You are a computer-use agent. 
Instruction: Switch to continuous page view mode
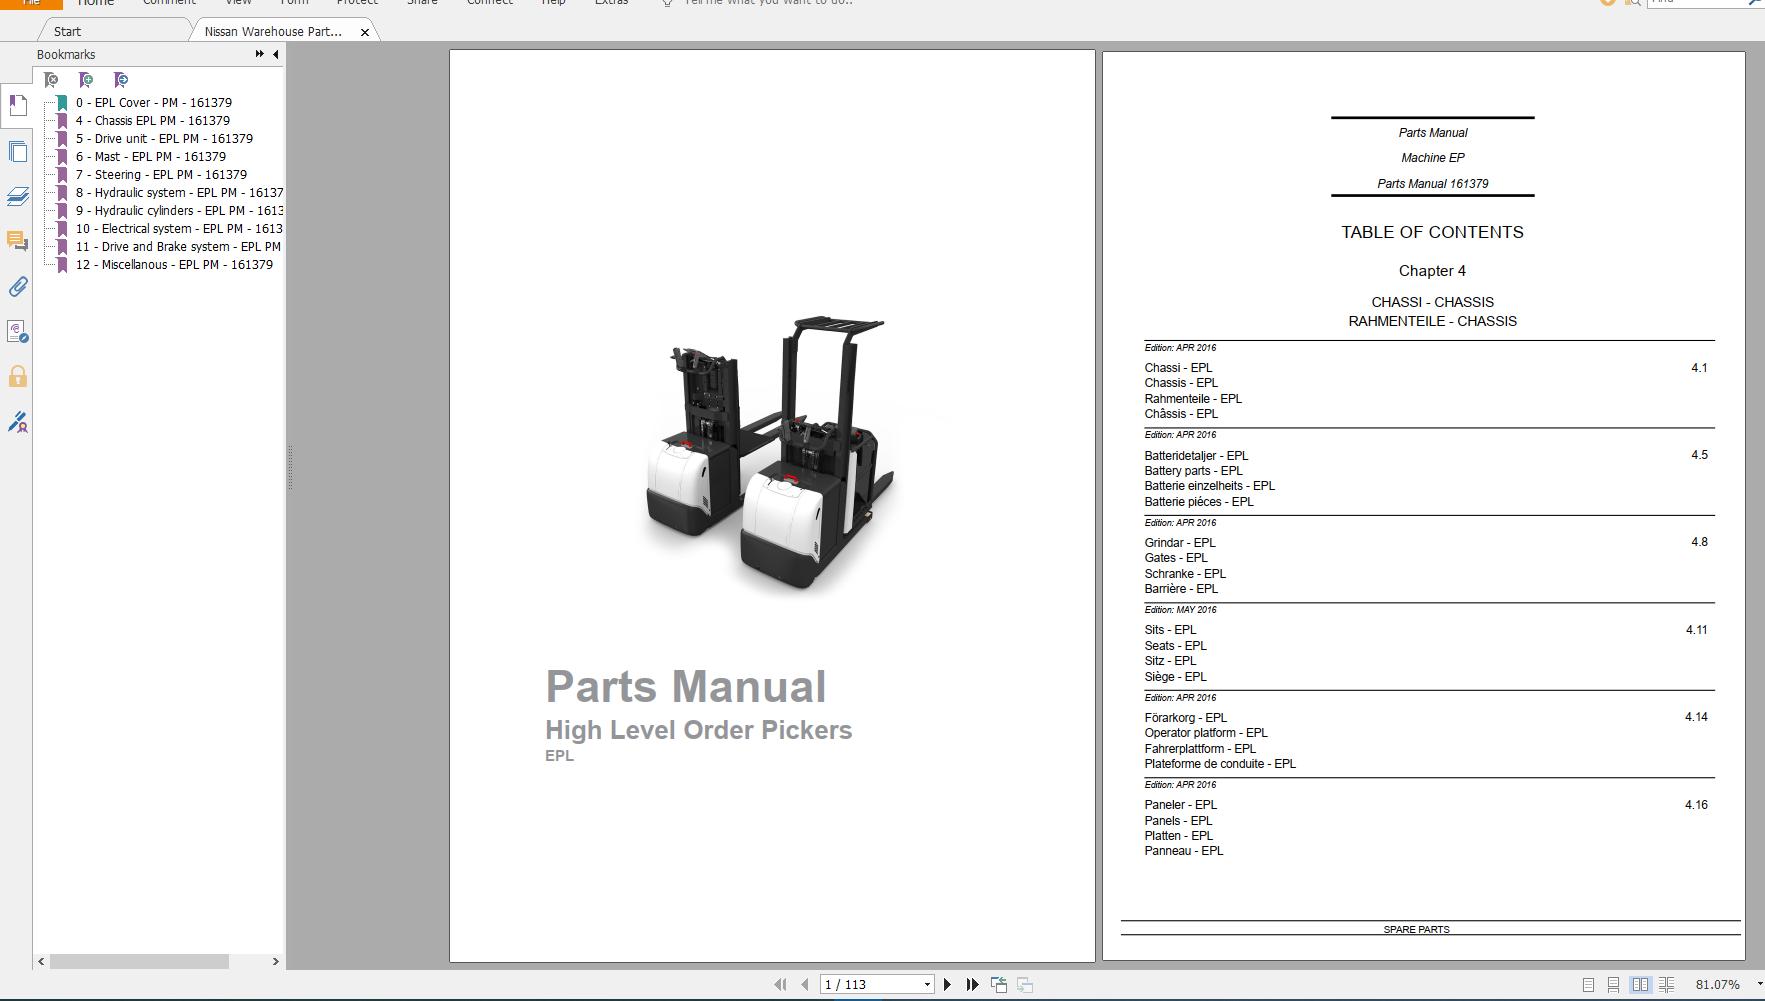[1613, 985]
